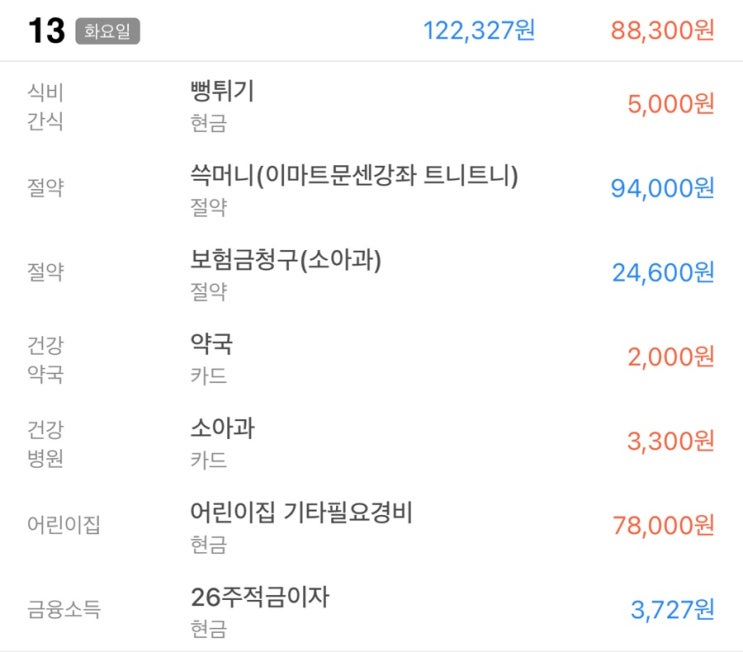Open the 뻥튀기 expense entry
The width and height of the screenshot is (743, 652).
click(222, 92)
